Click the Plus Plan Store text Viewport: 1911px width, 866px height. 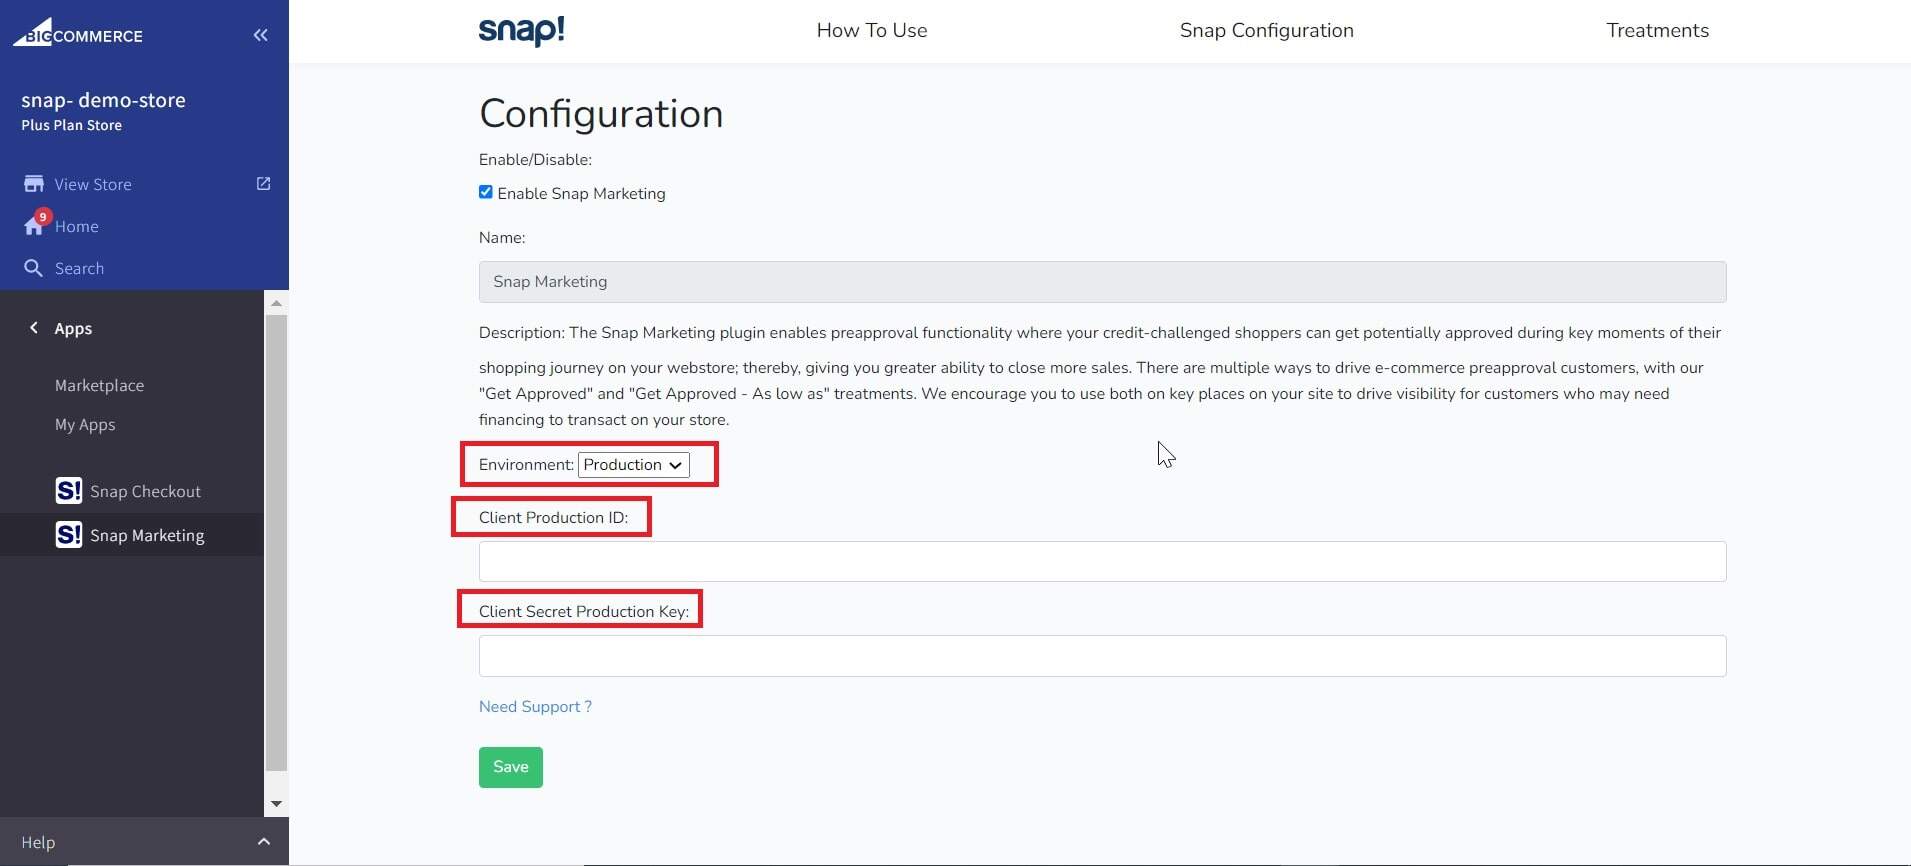coord(71,125)
